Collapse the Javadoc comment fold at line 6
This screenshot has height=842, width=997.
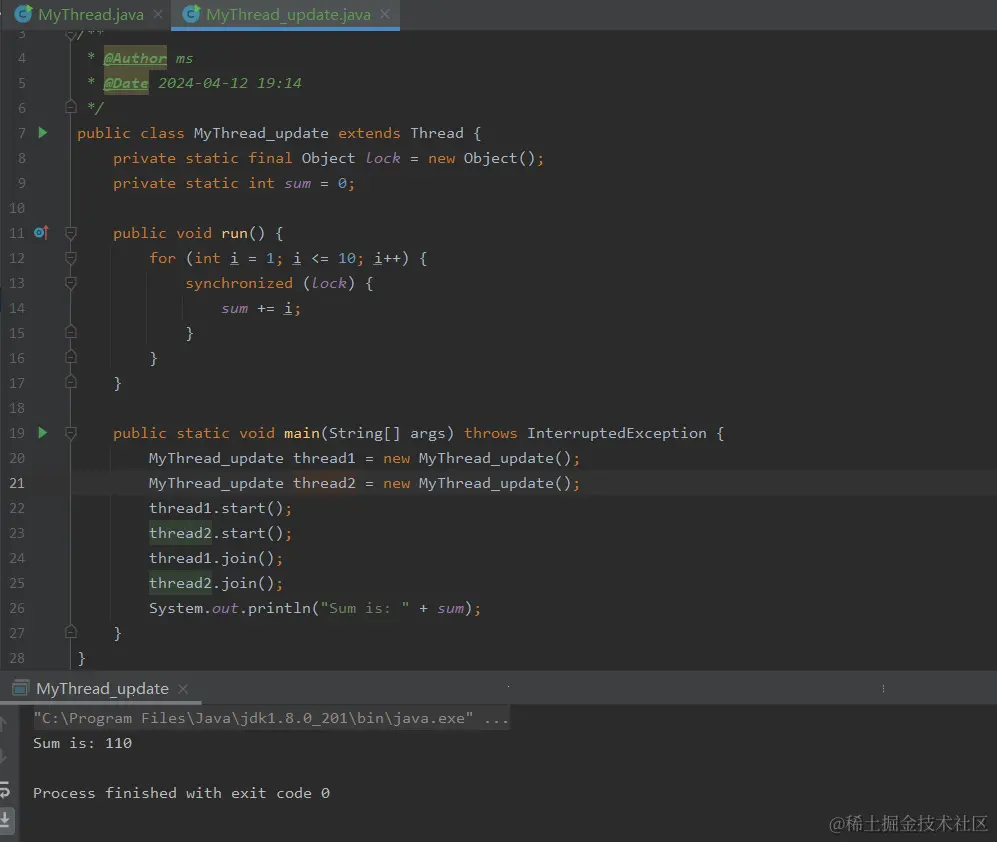71,107
